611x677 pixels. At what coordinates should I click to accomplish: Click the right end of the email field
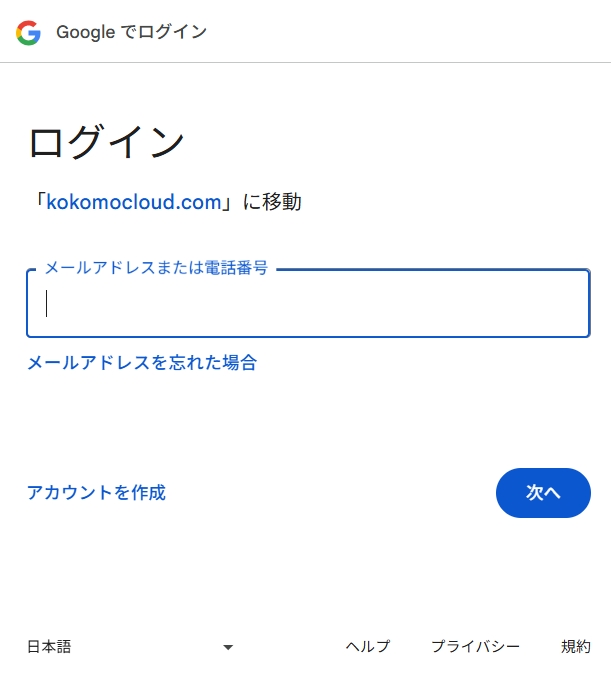coord(570,304)
